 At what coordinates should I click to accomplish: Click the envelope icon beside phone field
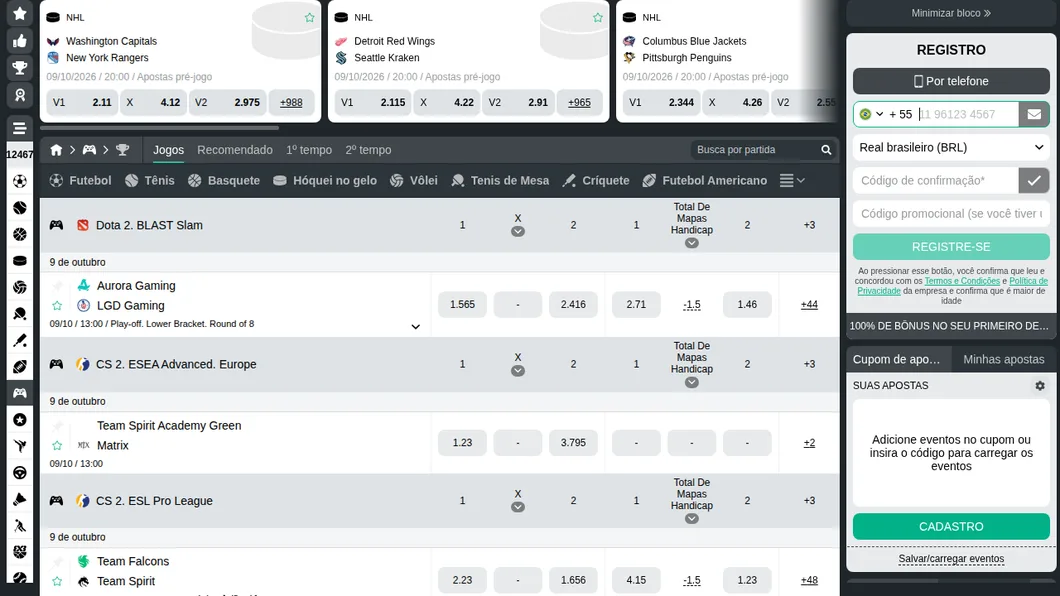point(1034,114)
